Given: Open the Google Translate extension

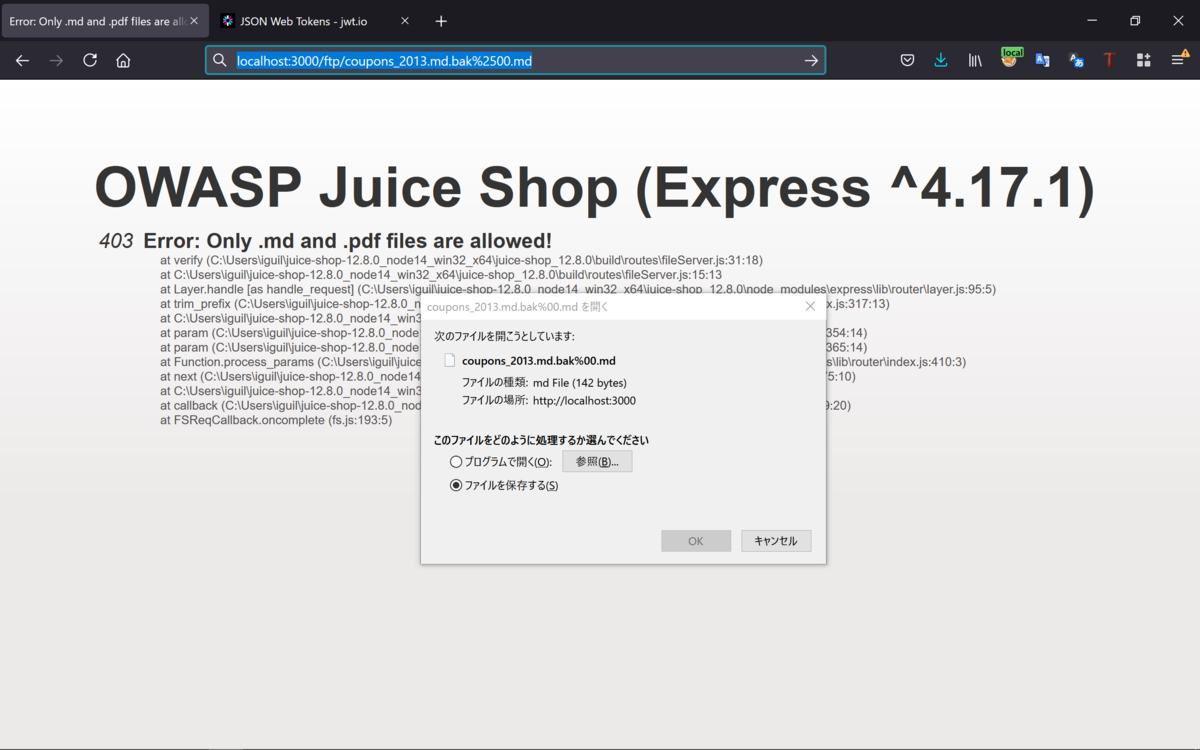Looking at the screenshot, I should [1043, 60].
